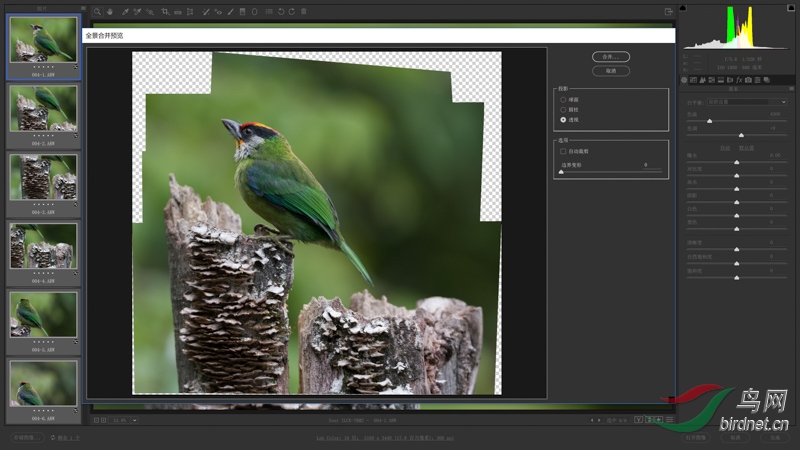Select the Zoom tool in toolbar
This screenshot has width=800, height=450.
(97, 12)
